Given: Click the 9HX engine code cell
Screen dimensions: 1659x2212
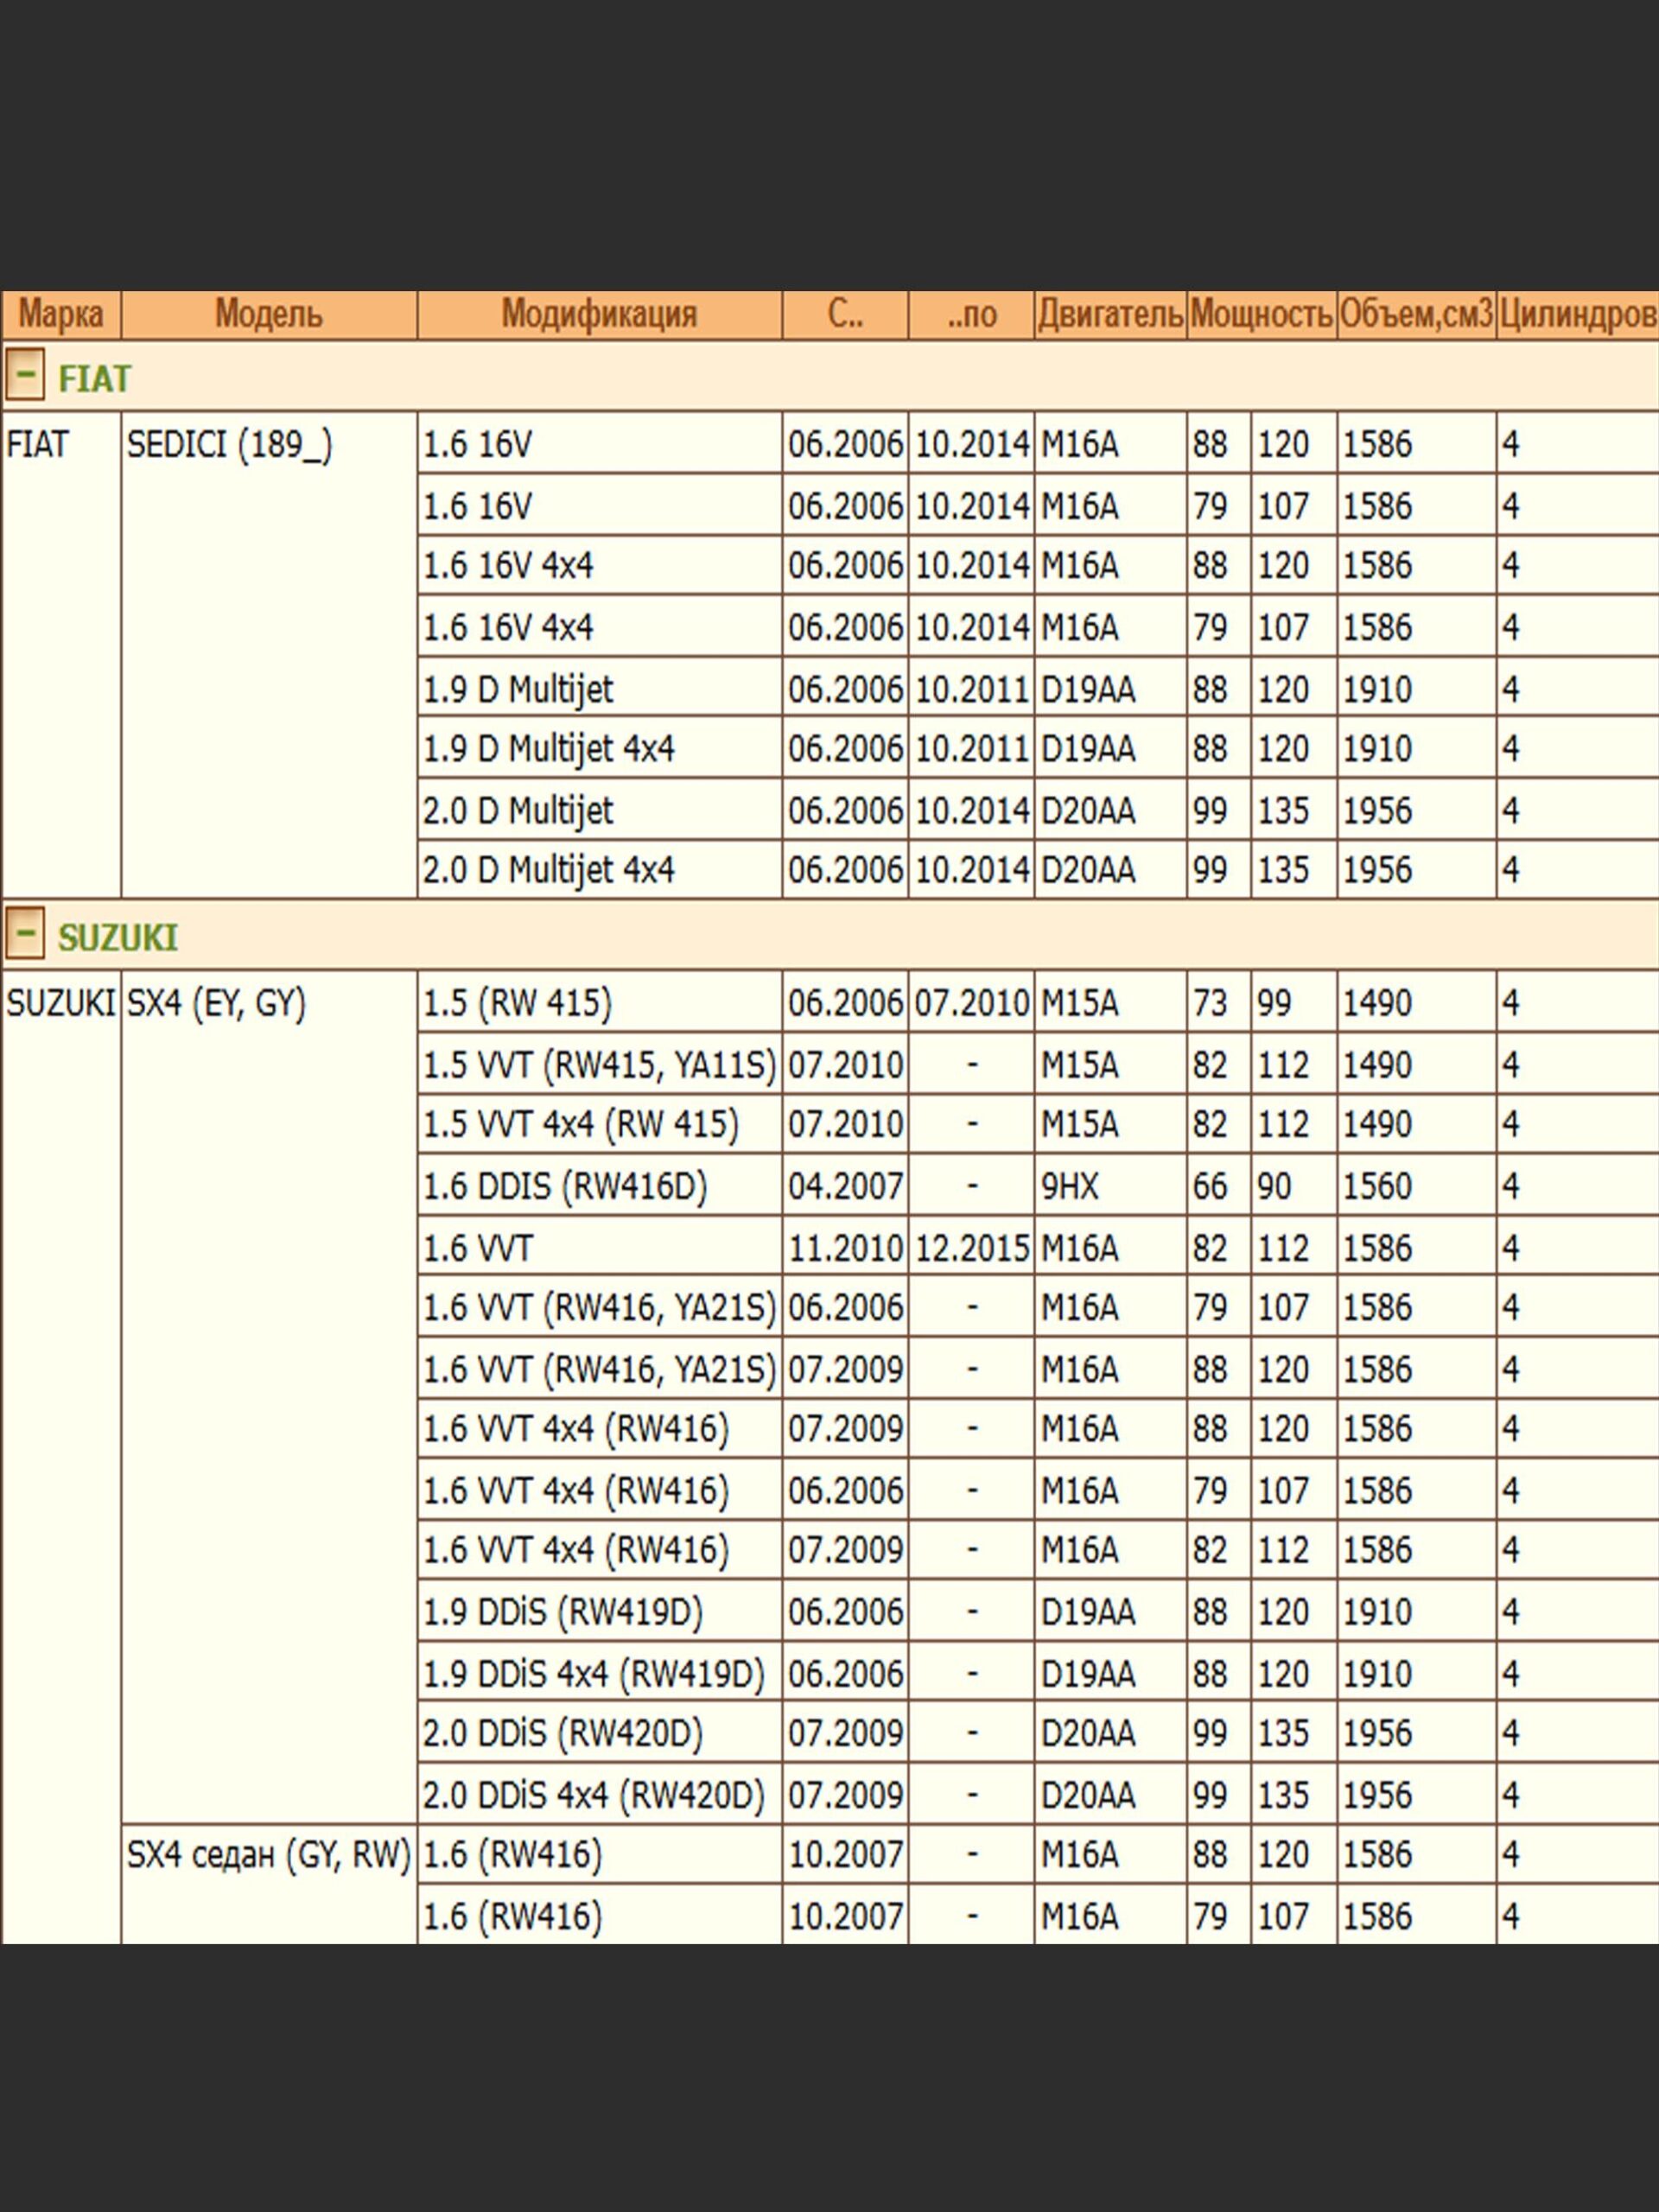Looking at the screenshot, I should [1069, 1186].
